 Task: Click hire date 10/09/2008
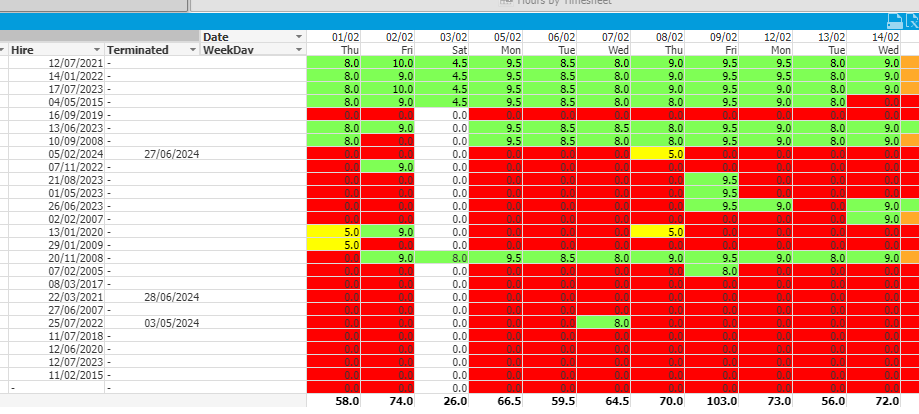(76, 141)
